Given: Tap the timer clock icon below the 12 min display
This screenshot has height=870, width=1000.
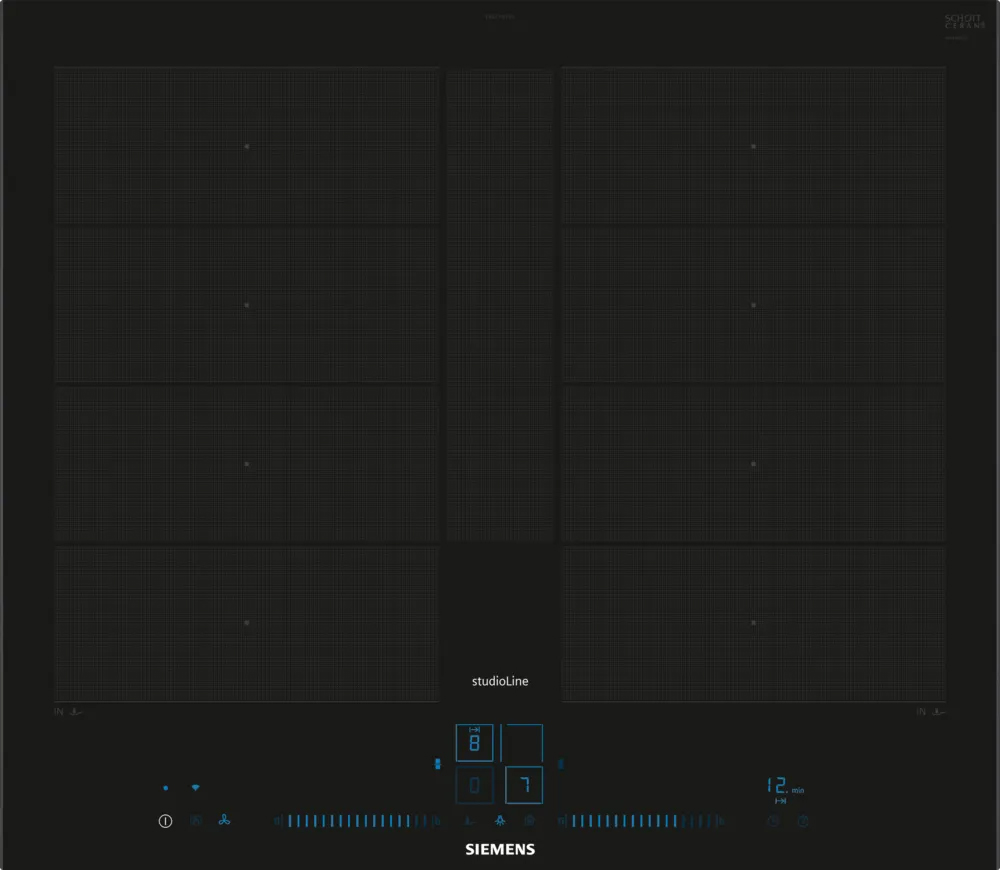Looking at the screenshot, I should 773,821.
